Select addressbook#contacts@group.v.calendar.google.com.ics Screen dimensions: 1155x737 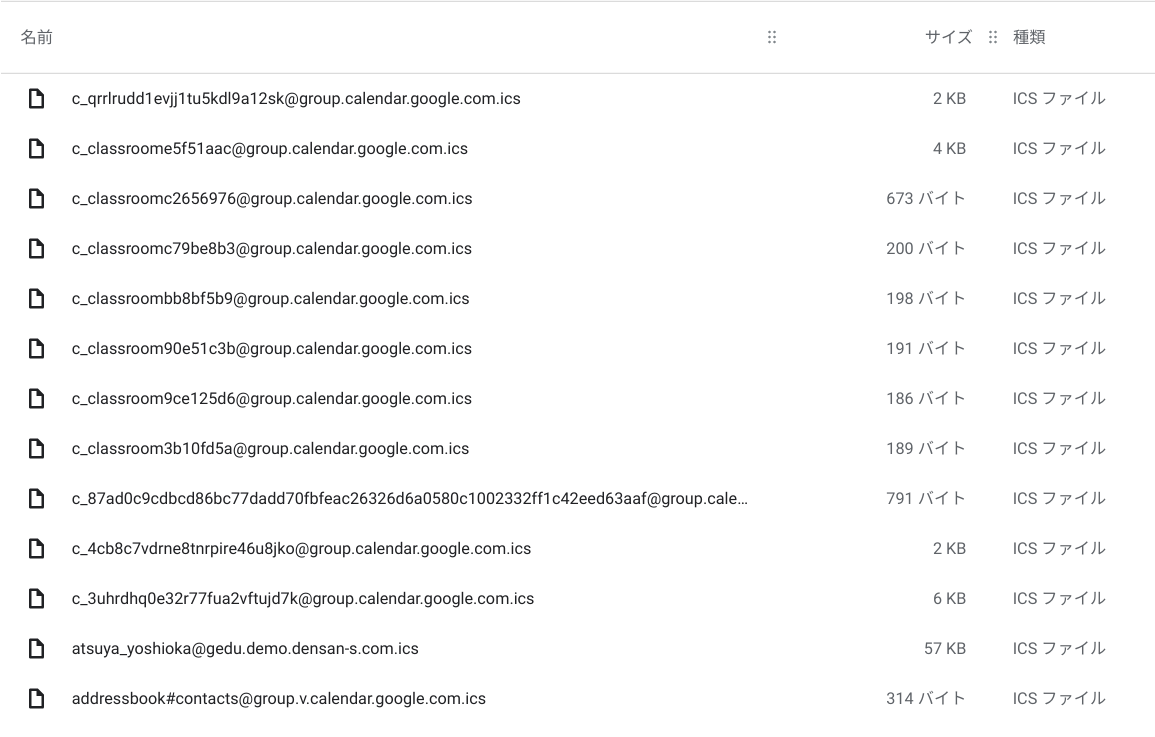(278, 699)
